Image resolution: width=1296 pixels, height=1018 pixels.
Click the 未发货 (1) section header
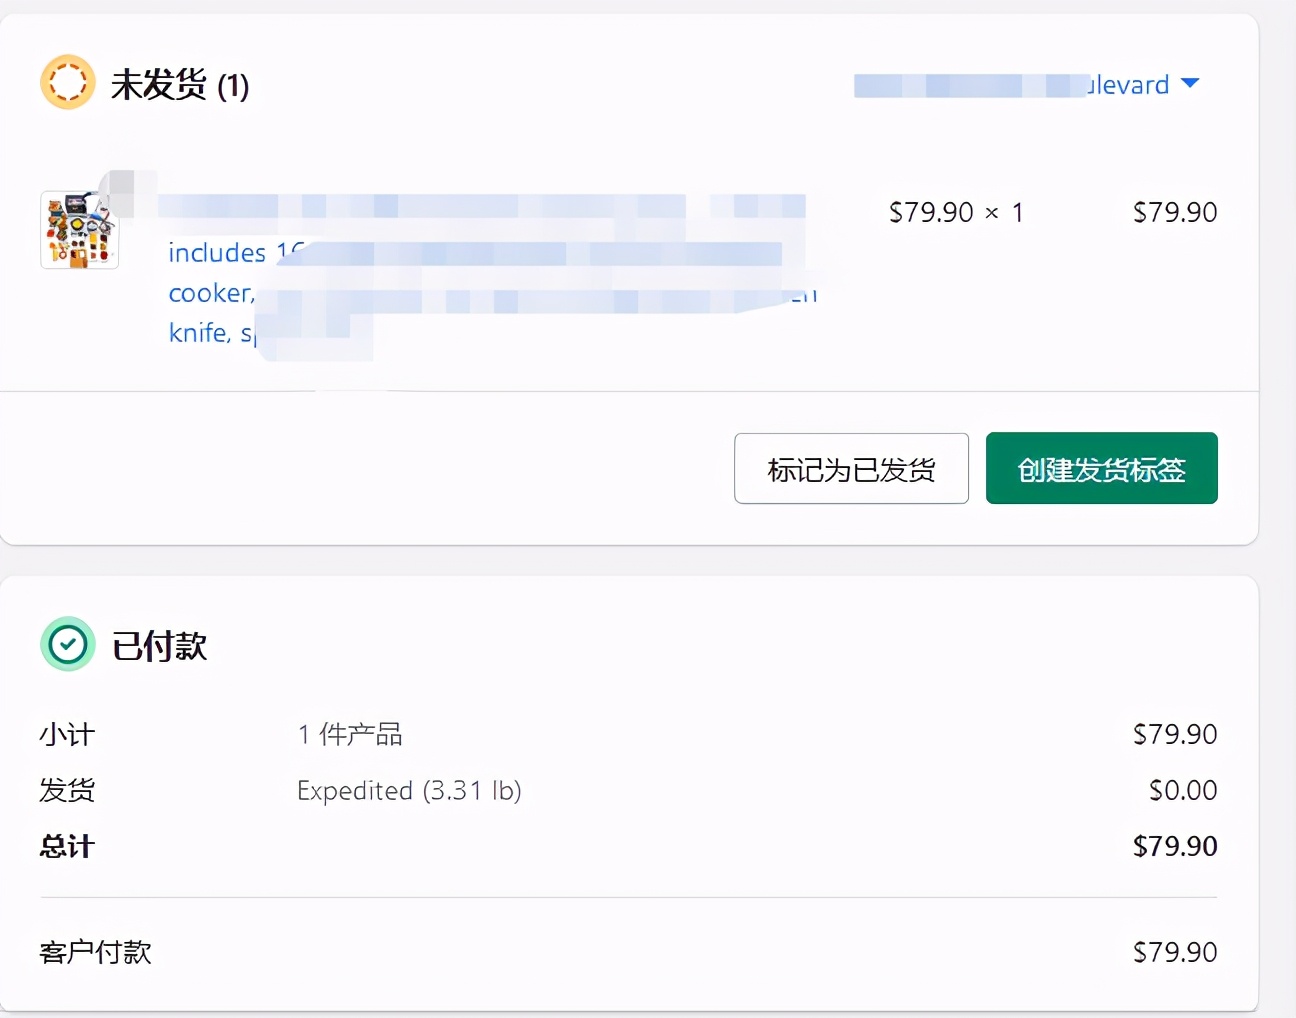(x=180, y=85)
